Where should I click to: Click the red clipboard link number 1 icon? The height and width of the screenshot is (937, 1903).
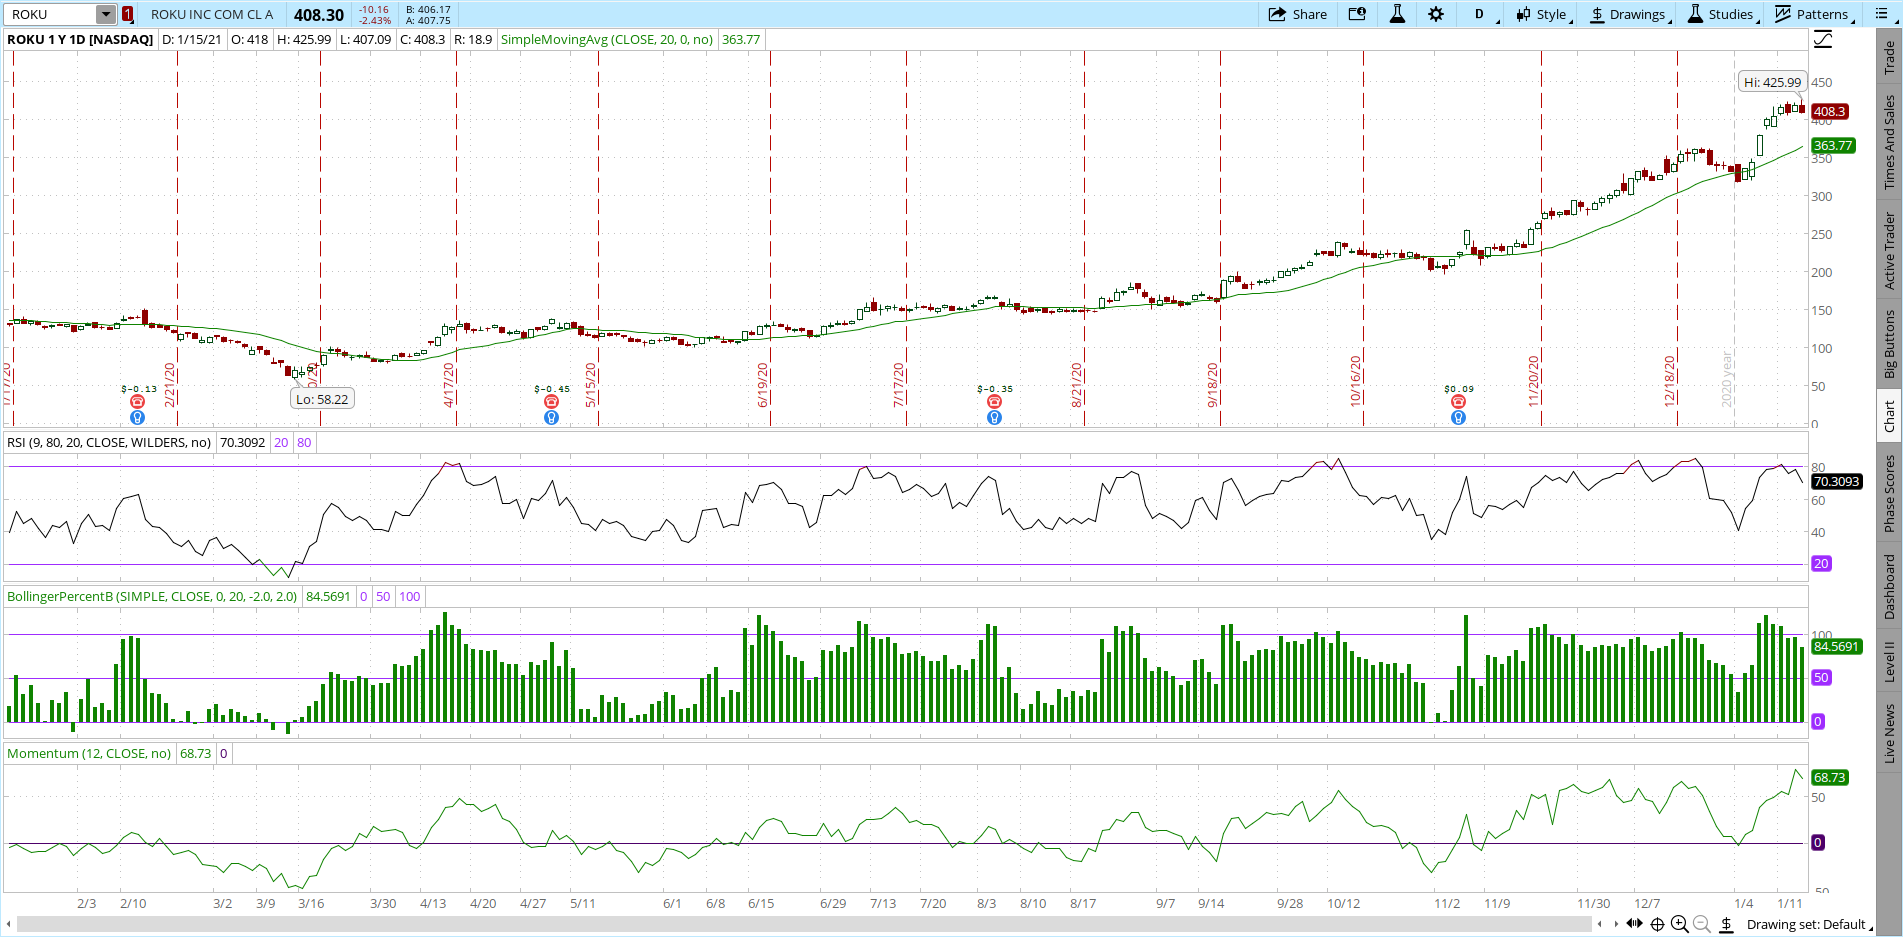(128, 14)
